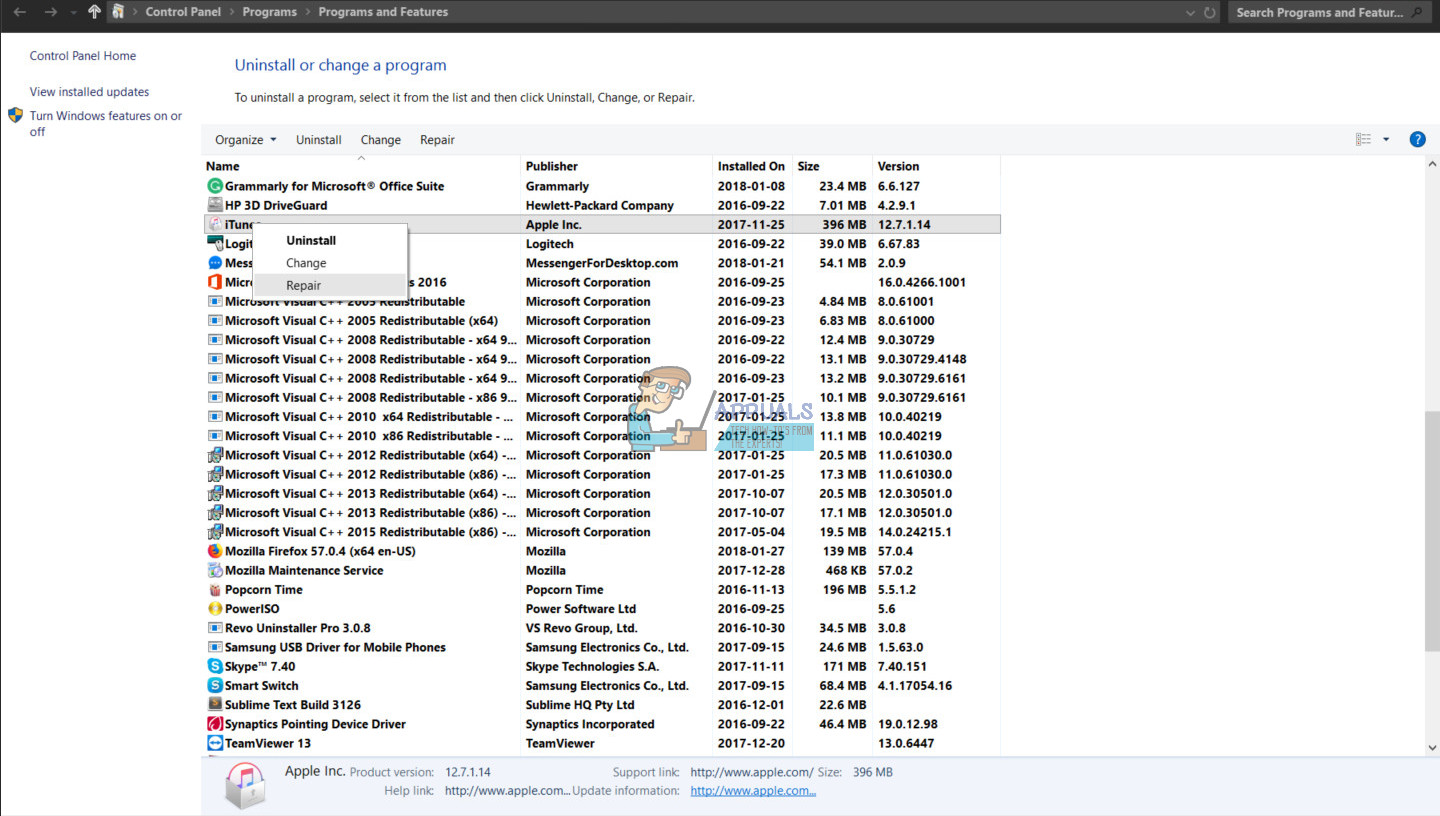Click the Mozilla Firefox 57.0.4 icon
The image size is (1440, 816).
click(214, 551)
